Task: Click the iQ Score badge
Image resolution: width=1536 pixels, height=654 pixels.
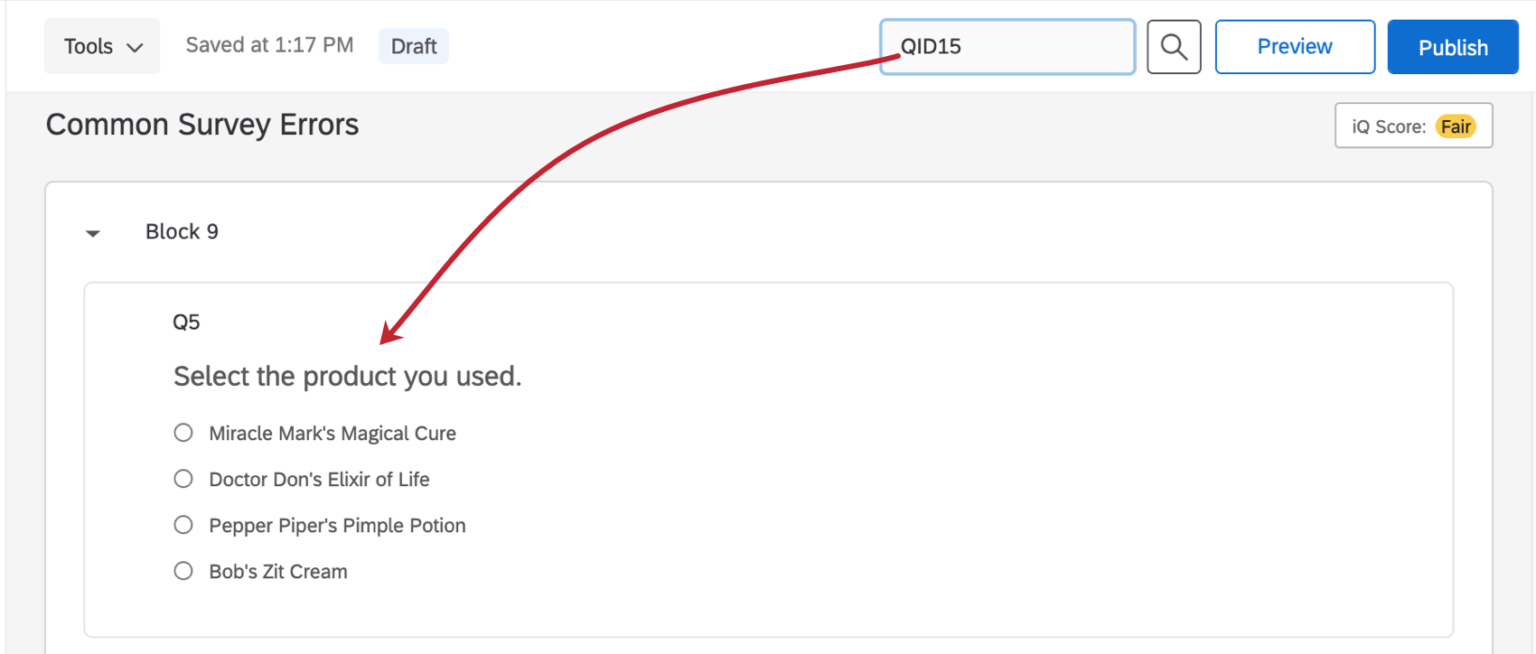Action: click(1413, 125)
